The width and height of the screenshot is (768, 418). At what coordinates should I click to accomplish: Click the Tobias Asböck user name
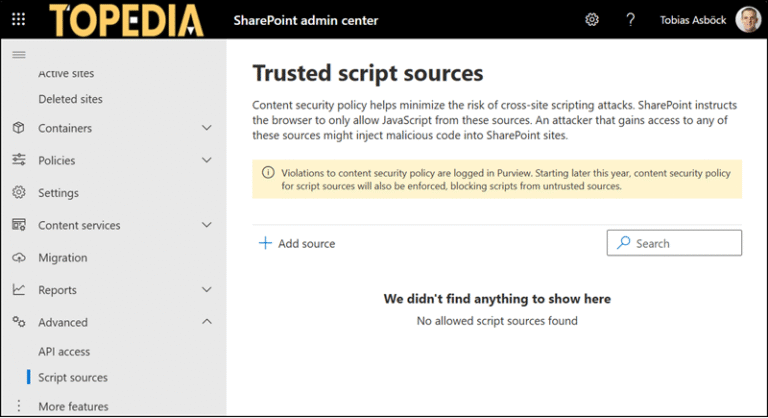[x=693, y=20]
